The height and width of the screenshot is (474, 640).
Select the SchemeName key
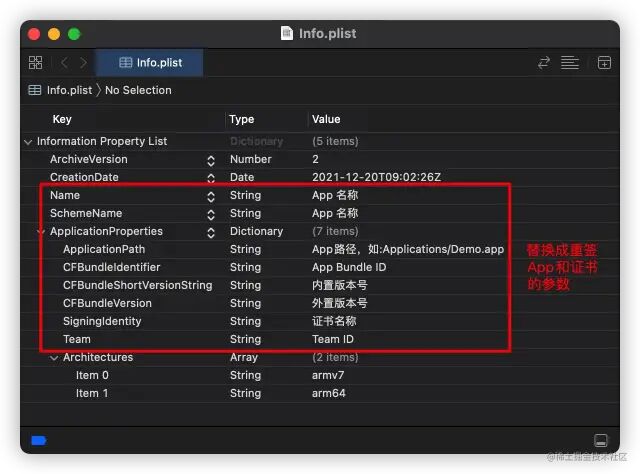(86, 213)
